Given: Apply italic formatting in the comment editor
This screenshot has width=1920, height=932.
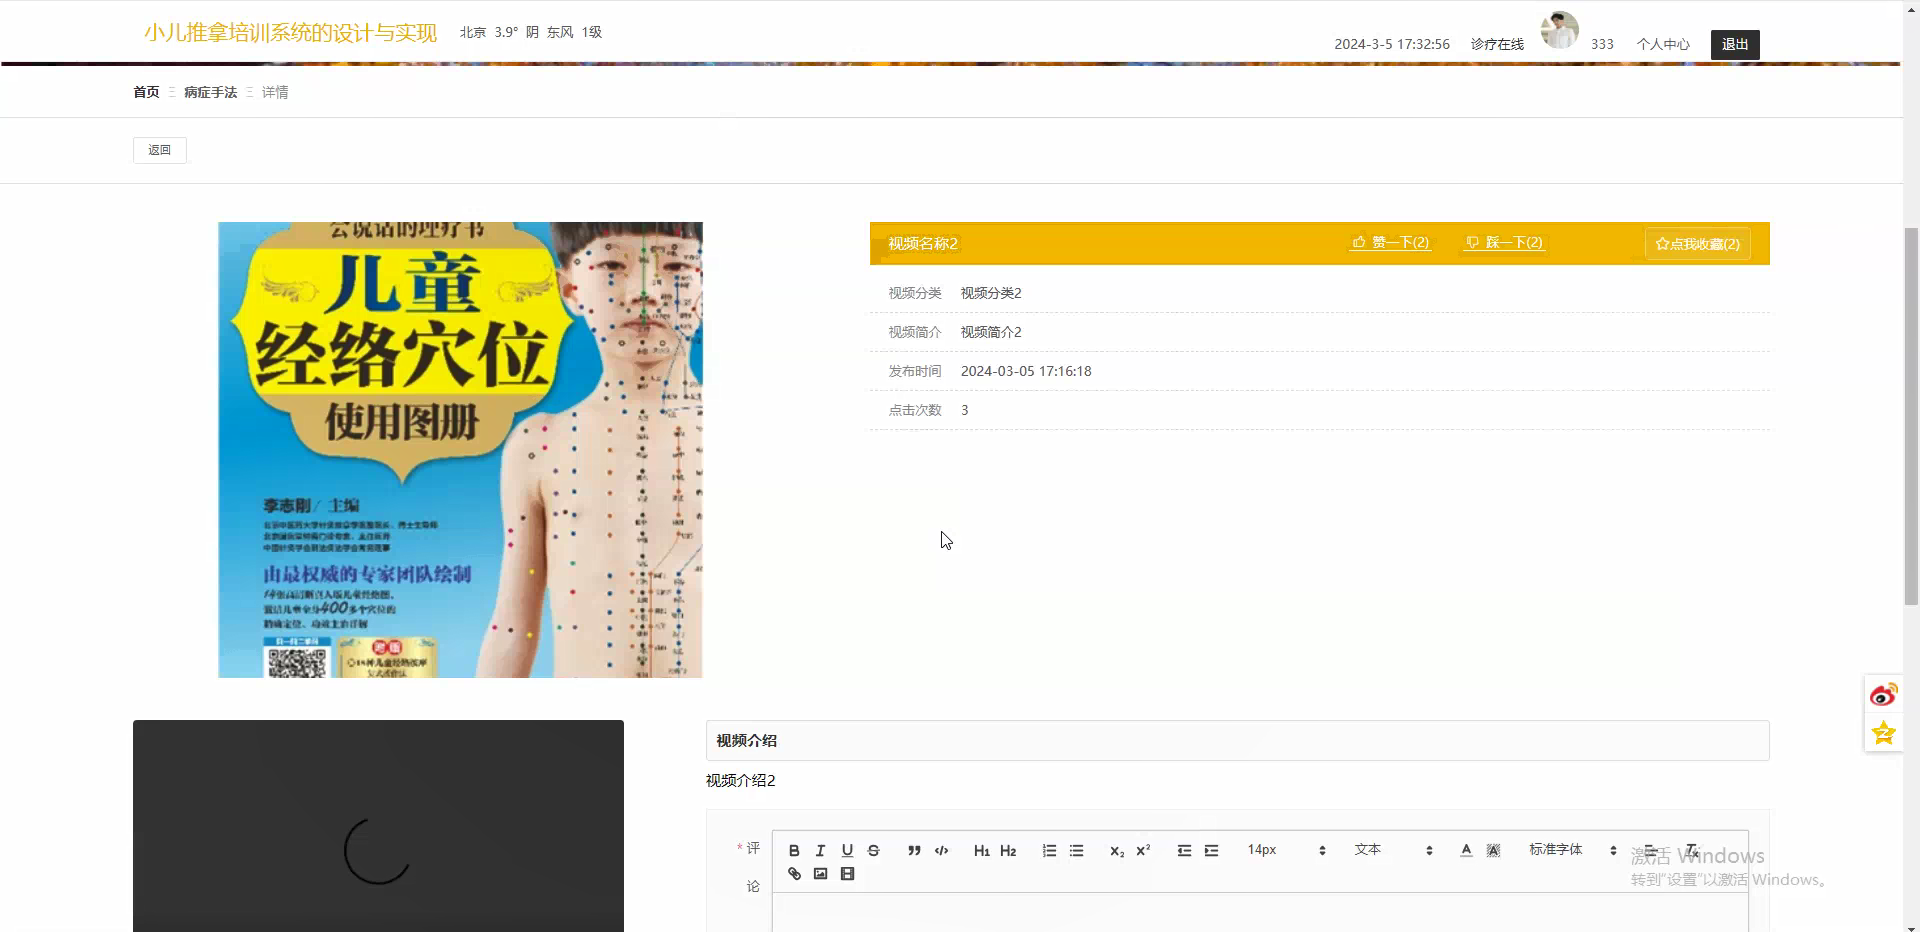Looking at the screenshot, I should [821, 850].
